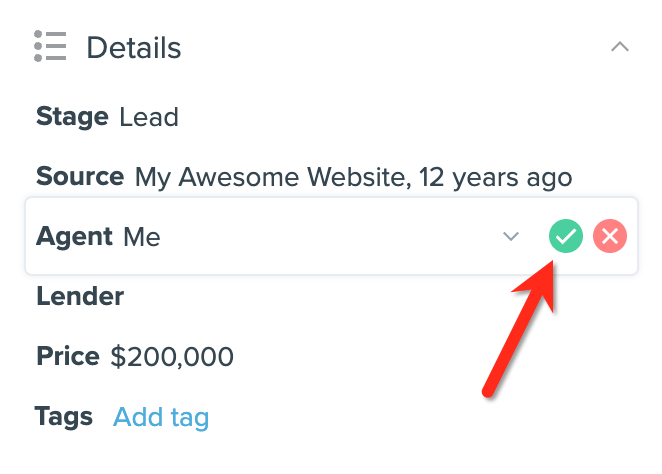Image resolution: width=662 pixels, height=474 pixels.
Task: Cancel agent edit with red X
Action: (610, 236)
